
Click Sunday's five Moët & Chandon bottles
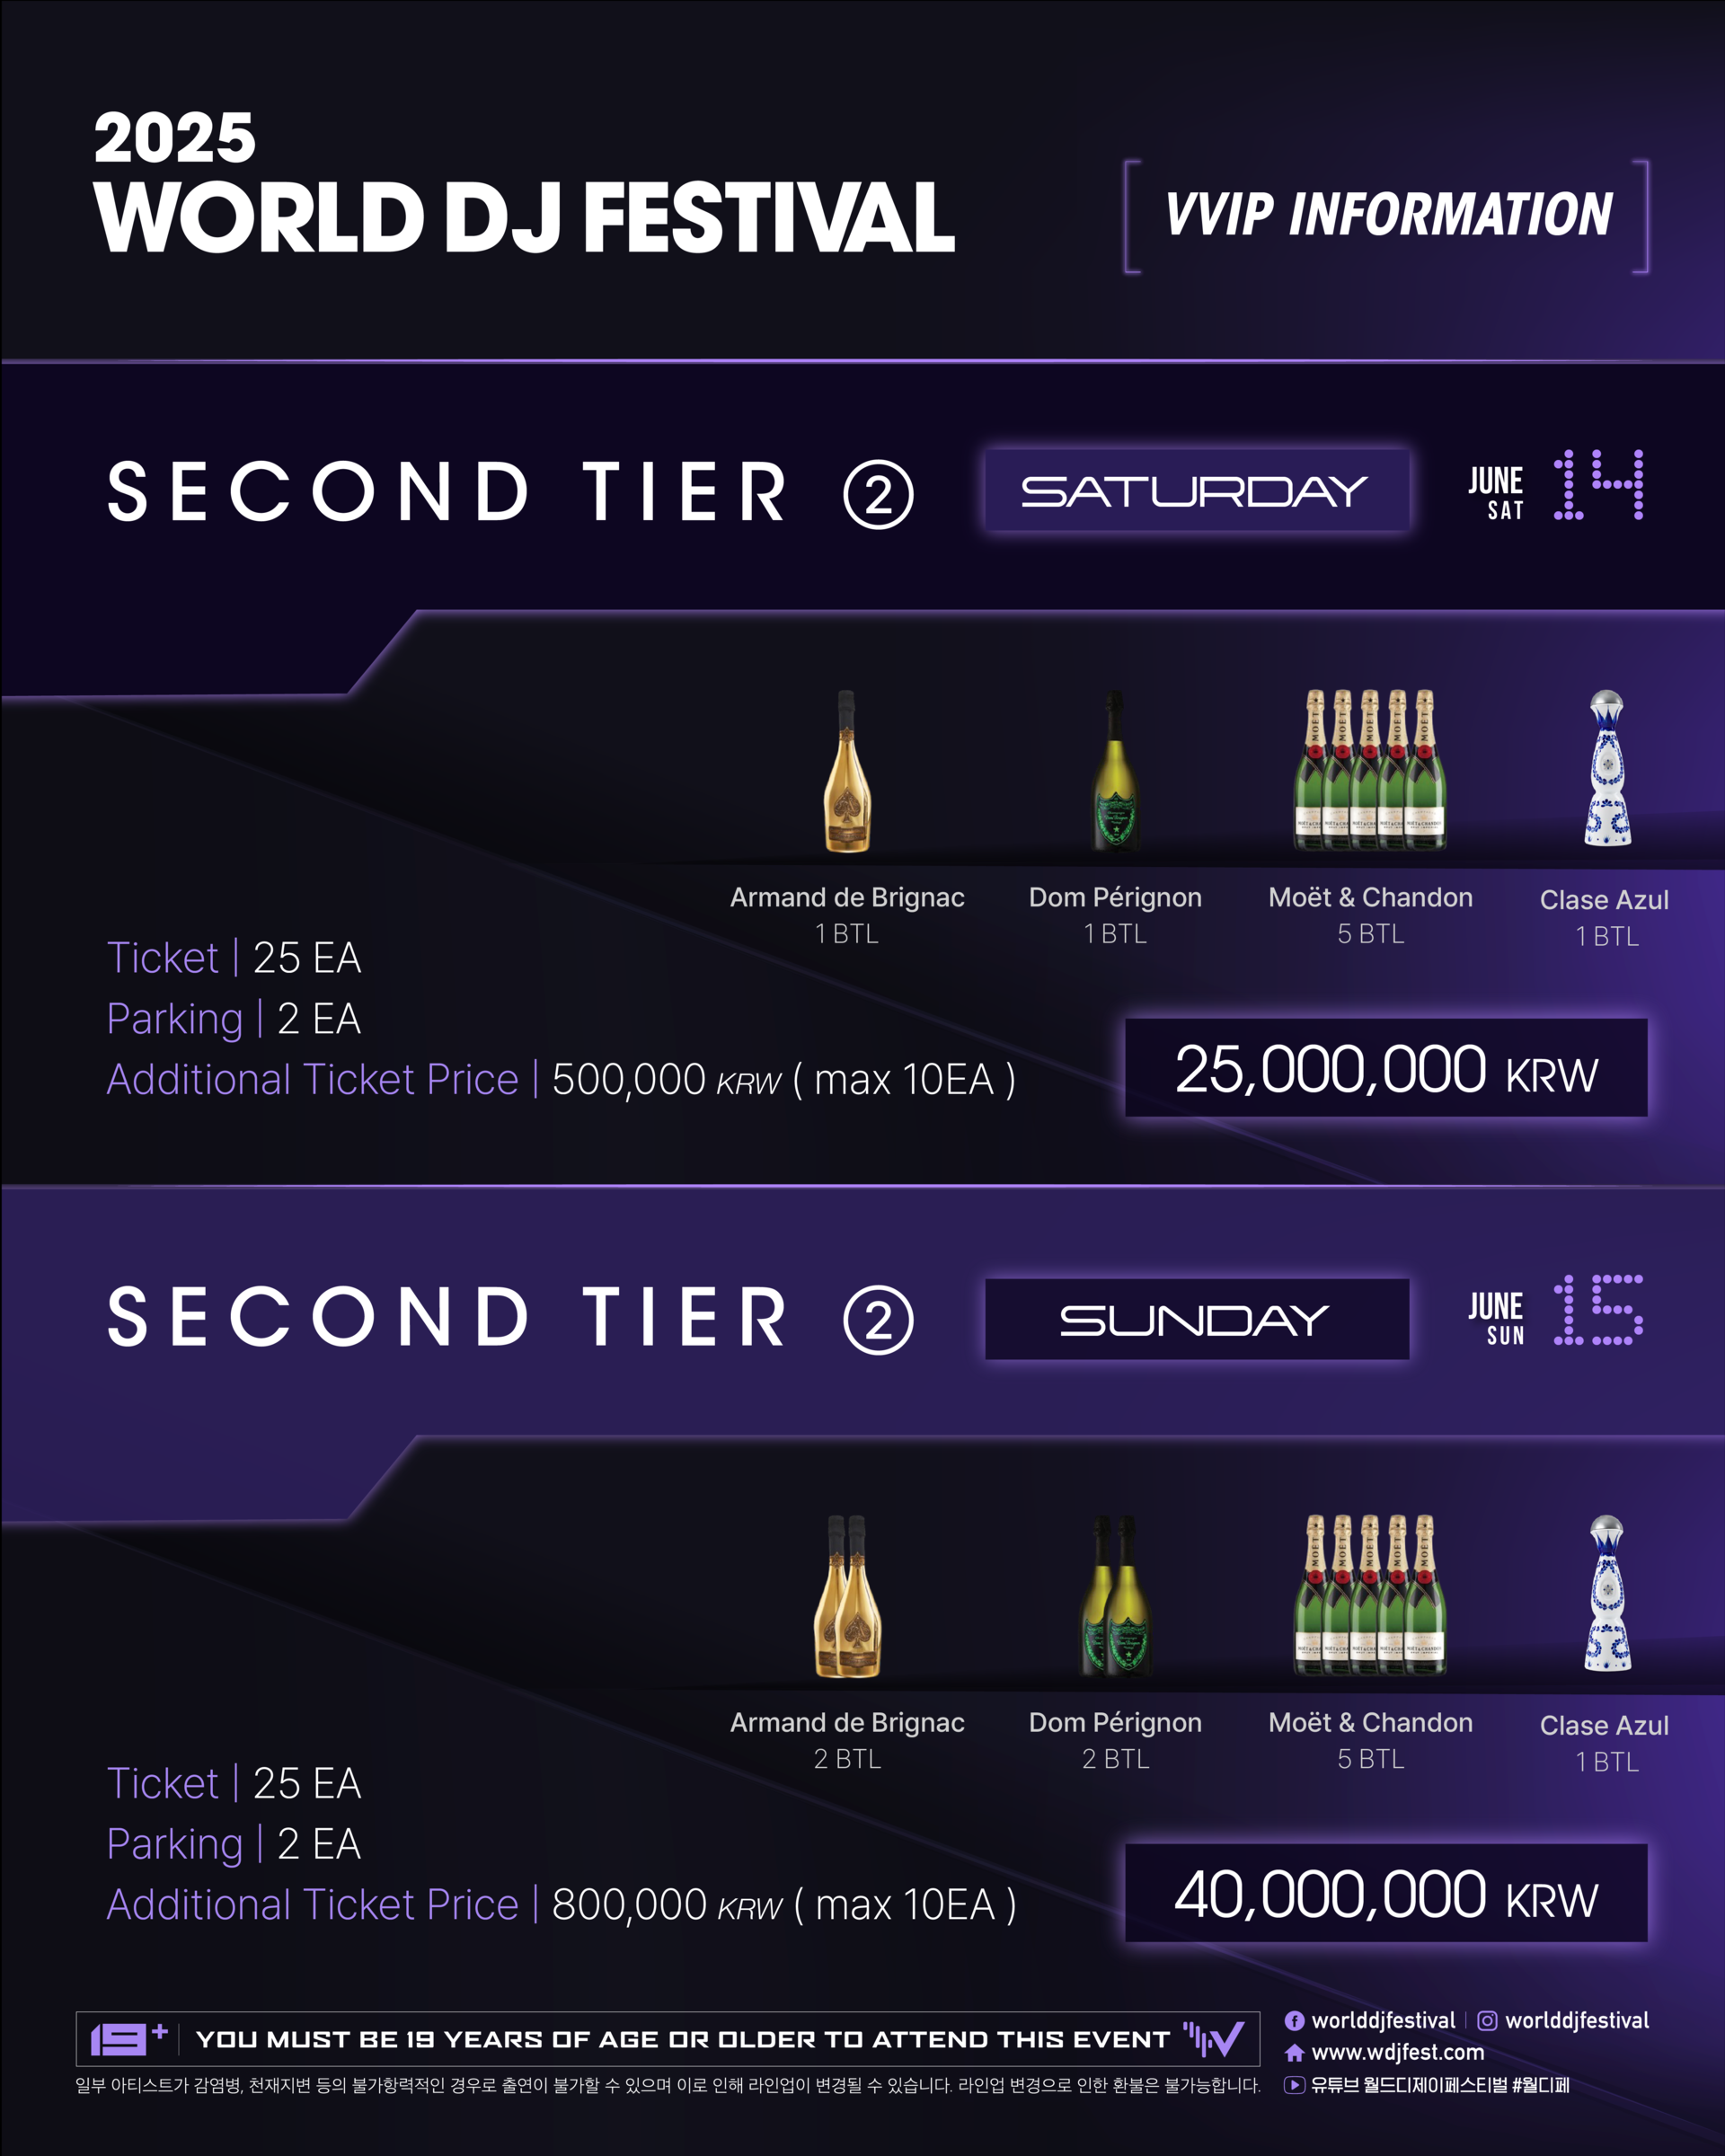[1370, 1595]
